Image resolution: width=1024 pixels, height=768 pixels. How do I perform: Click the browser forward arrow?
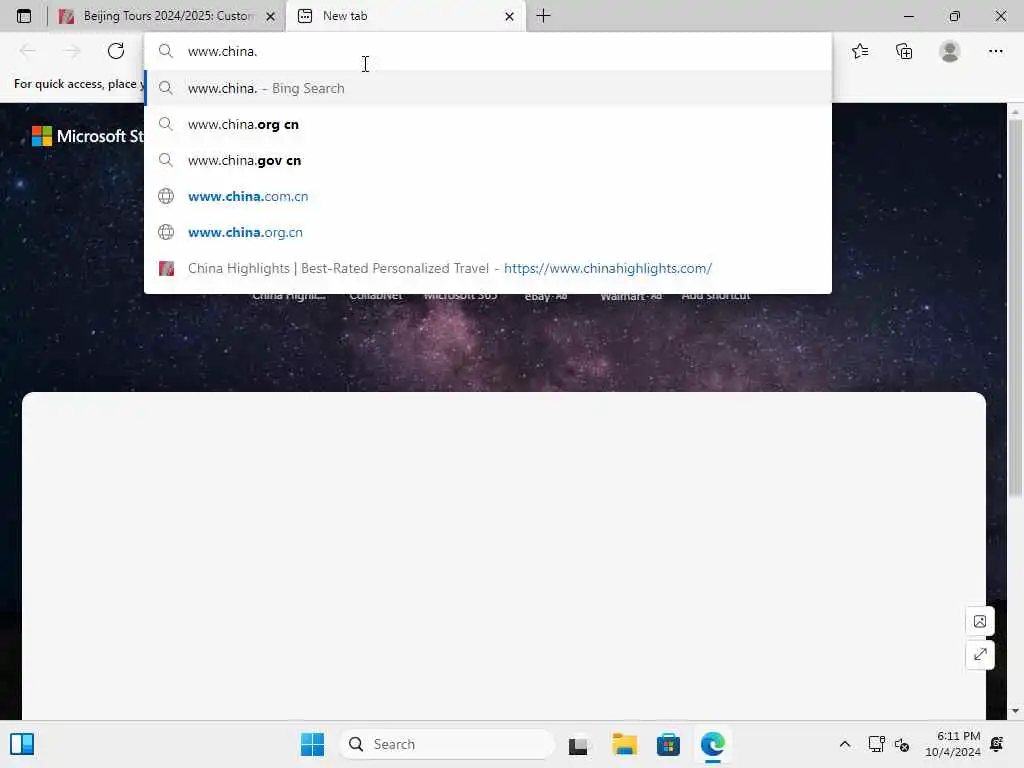tap(72, 51)
